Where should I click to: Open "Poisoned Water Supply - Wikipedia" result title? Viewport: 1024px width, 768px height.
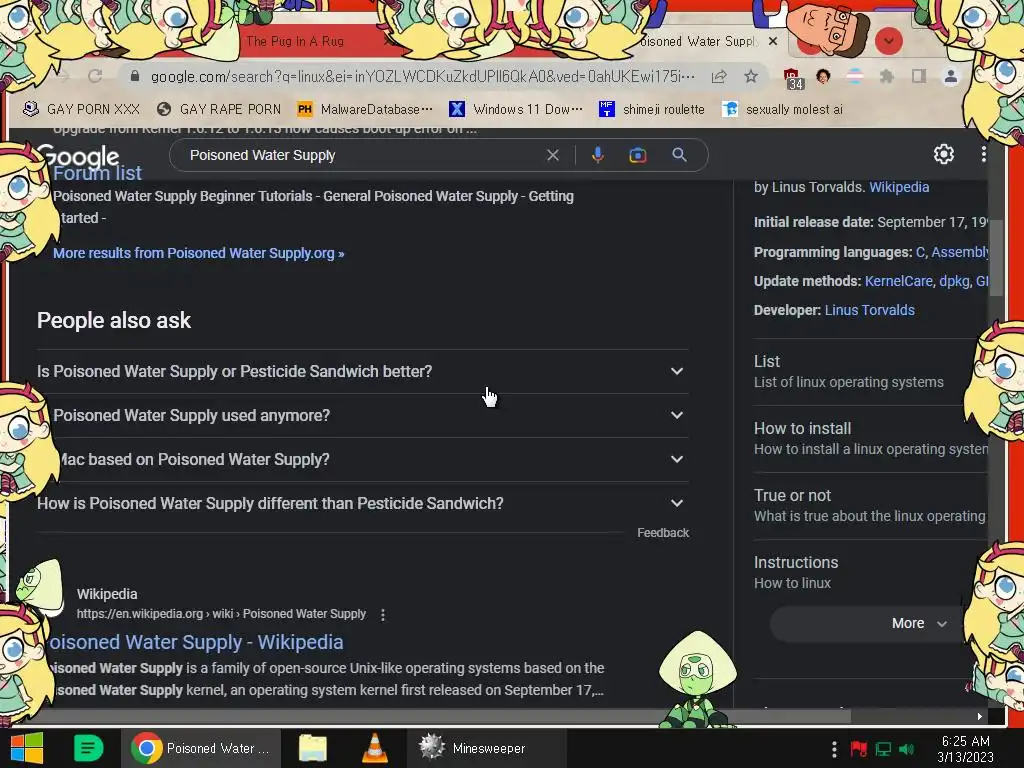pyautogui.click(x=194, y=642)
